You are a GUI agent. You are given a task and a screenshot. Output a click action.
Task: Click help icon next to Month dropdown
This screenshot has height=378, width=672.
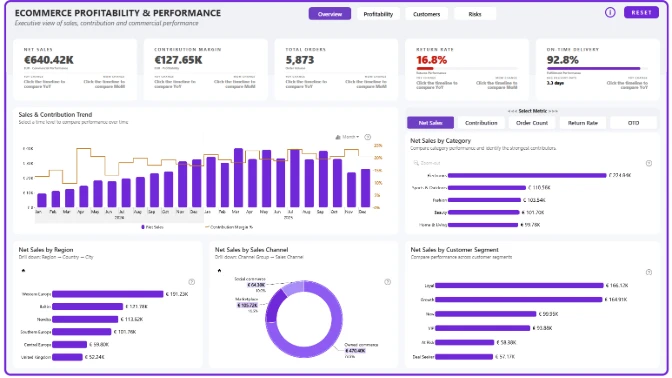coord(368,137)
